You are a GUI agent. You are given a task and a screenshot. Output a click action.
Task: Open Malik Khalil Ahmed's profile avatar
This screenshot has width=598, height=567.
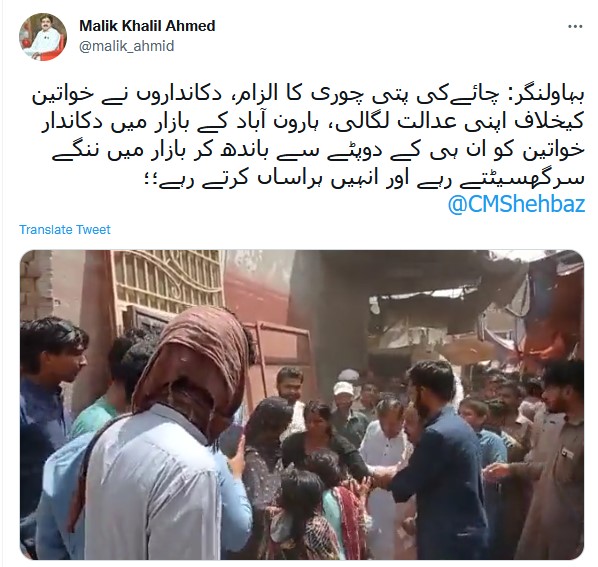[x=43, y=37]
